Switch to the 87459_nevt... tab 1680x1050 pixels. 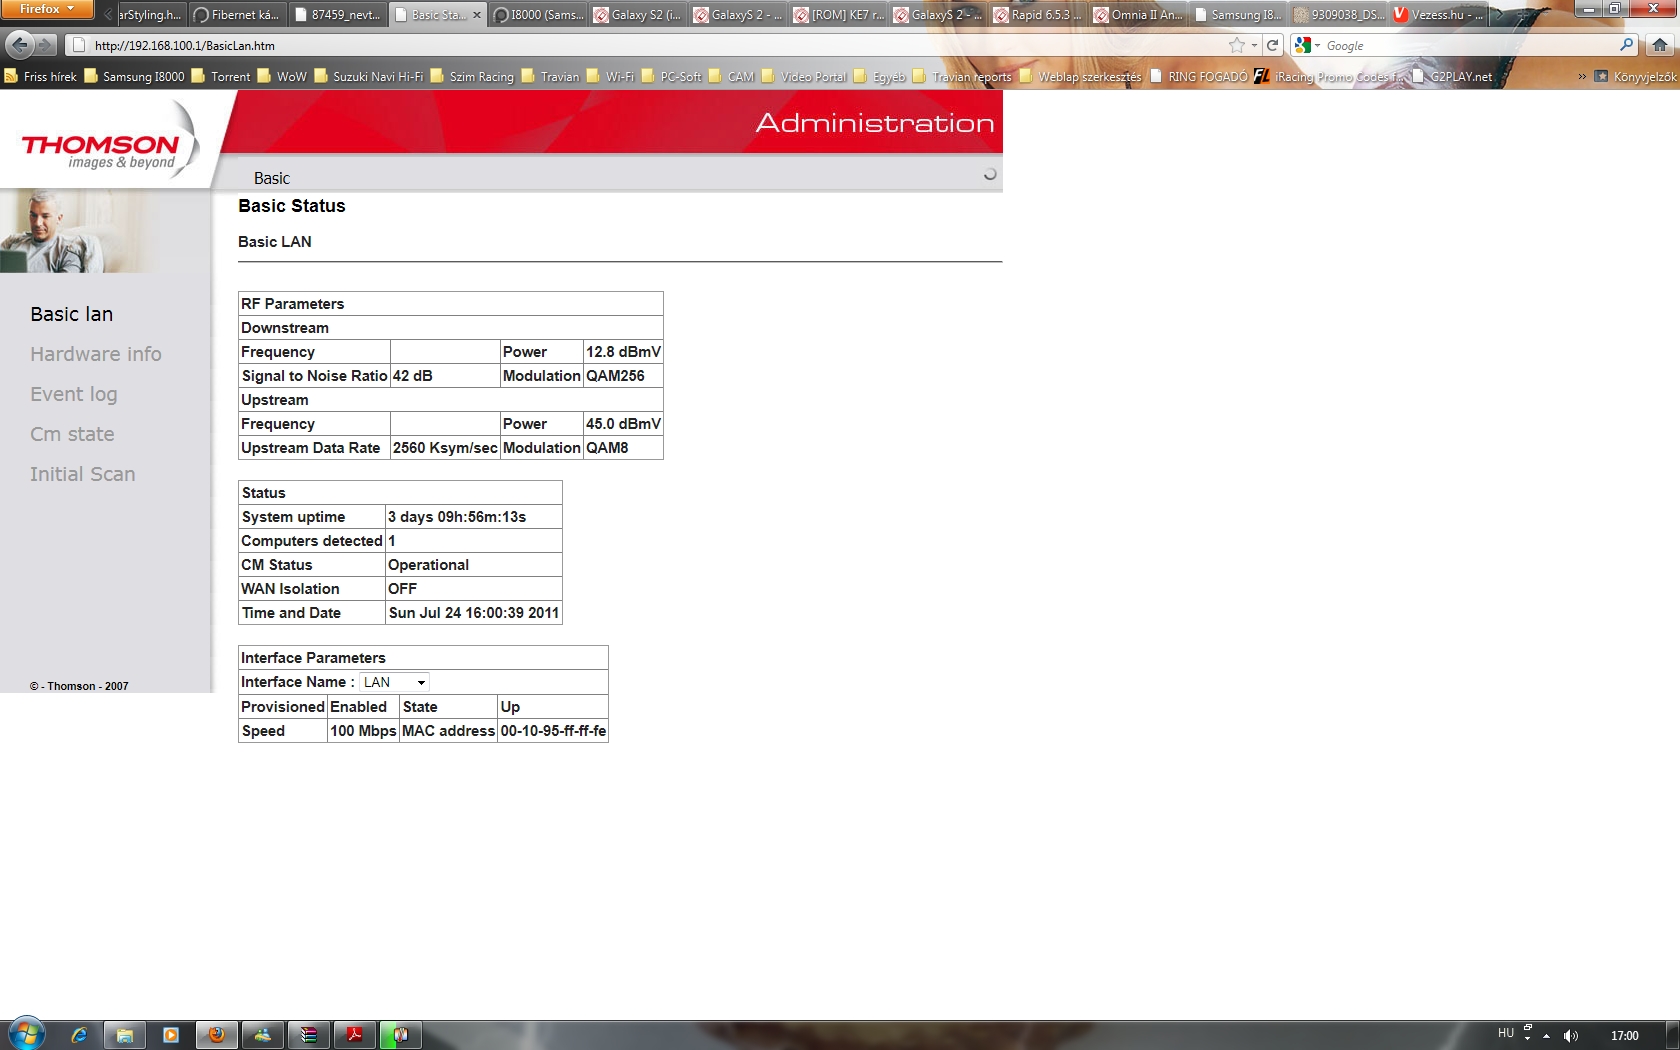click(337, 15)
